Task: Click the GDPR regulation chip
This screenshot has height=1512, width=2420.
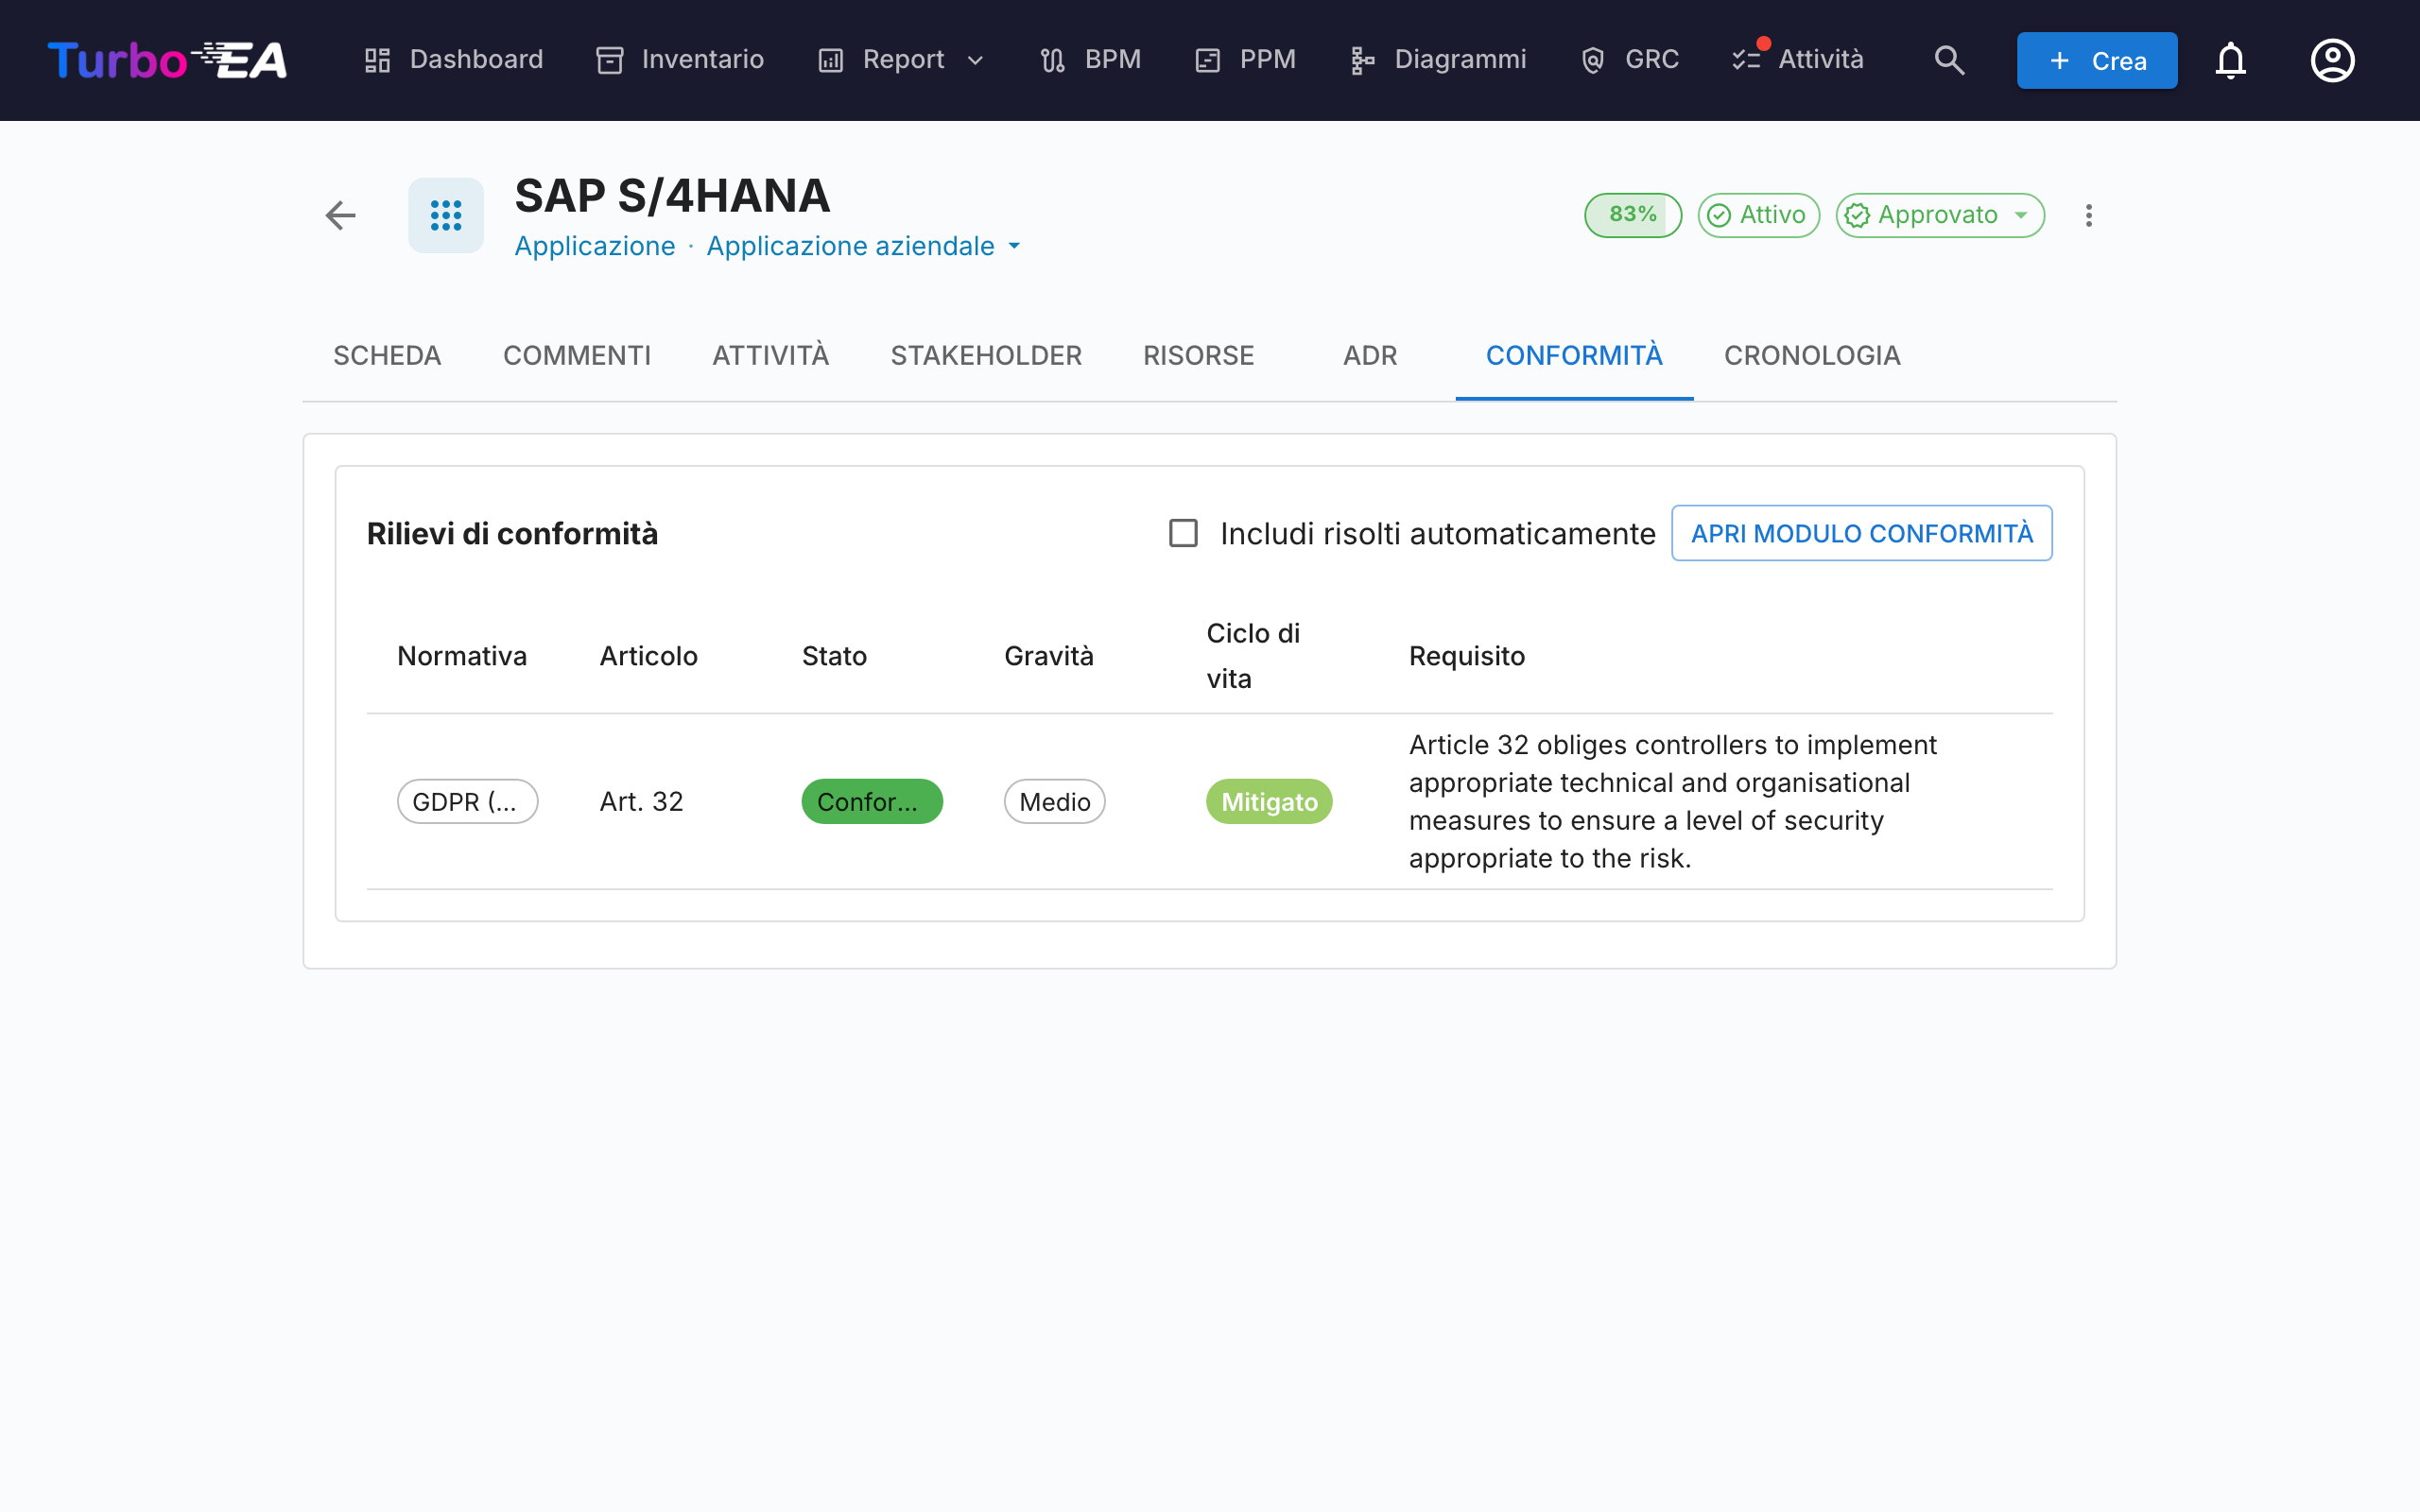Action: click(467, 801)
